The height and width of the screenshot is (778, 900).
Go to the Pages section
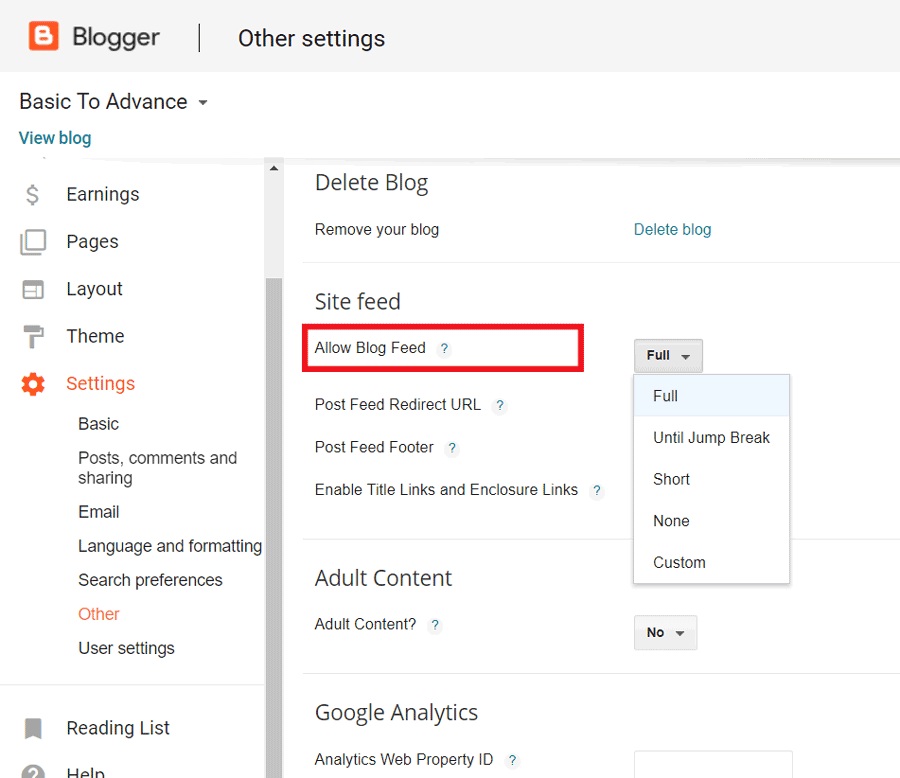(92, 242)
